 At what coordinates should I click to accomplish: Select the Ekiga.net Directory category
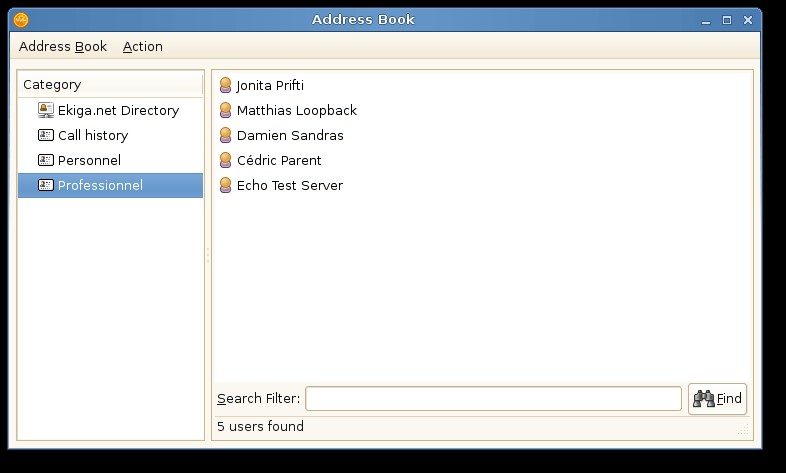[110, 110]
